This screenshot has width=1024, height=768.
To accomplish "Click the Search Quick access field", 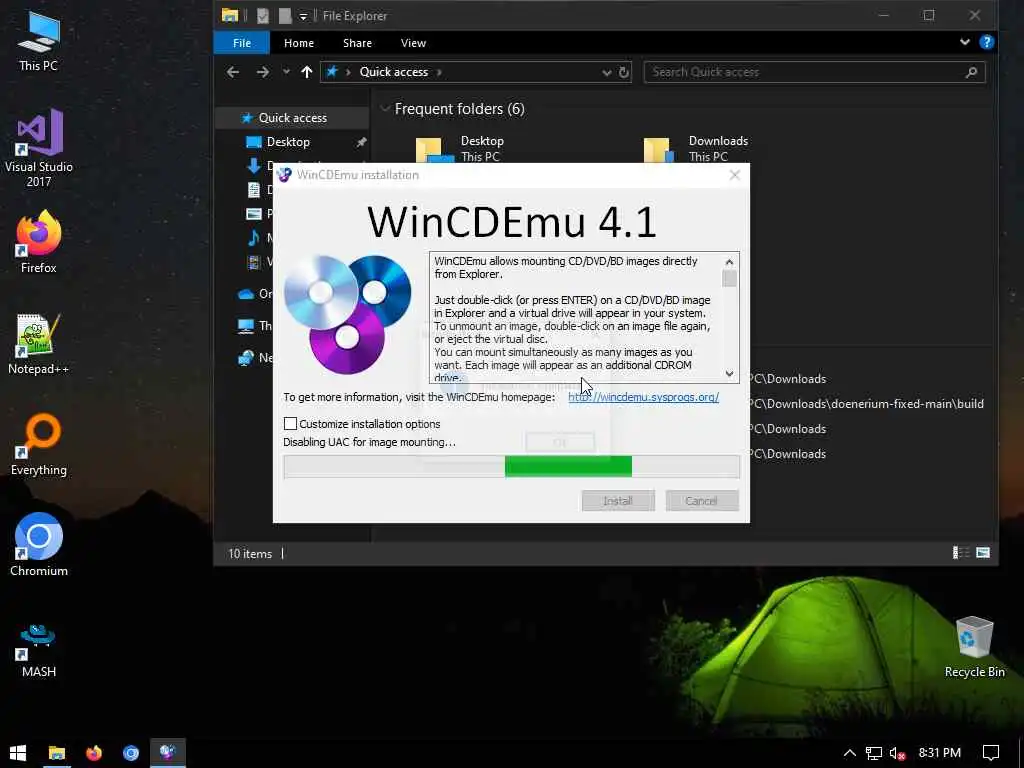I will pyautogui.click(x=814, y=72).
